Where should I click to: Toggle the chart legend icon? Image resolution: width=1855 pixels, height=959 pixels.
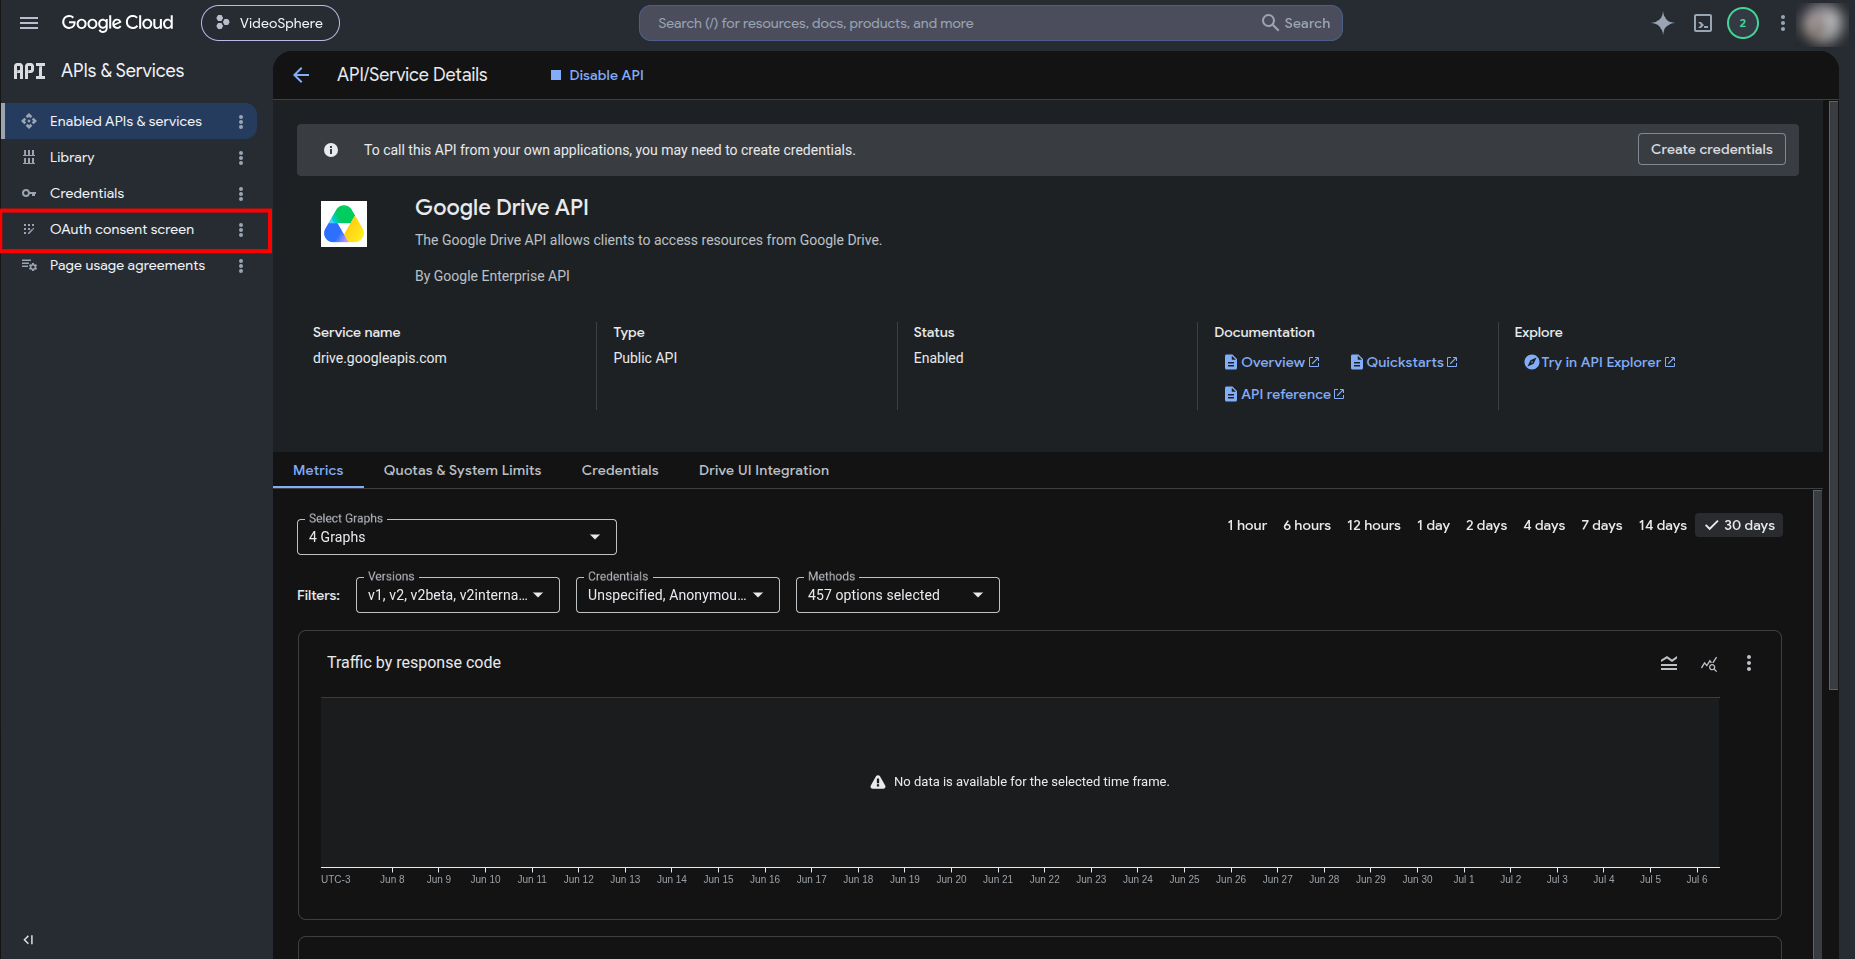[x=1669, y=663]
